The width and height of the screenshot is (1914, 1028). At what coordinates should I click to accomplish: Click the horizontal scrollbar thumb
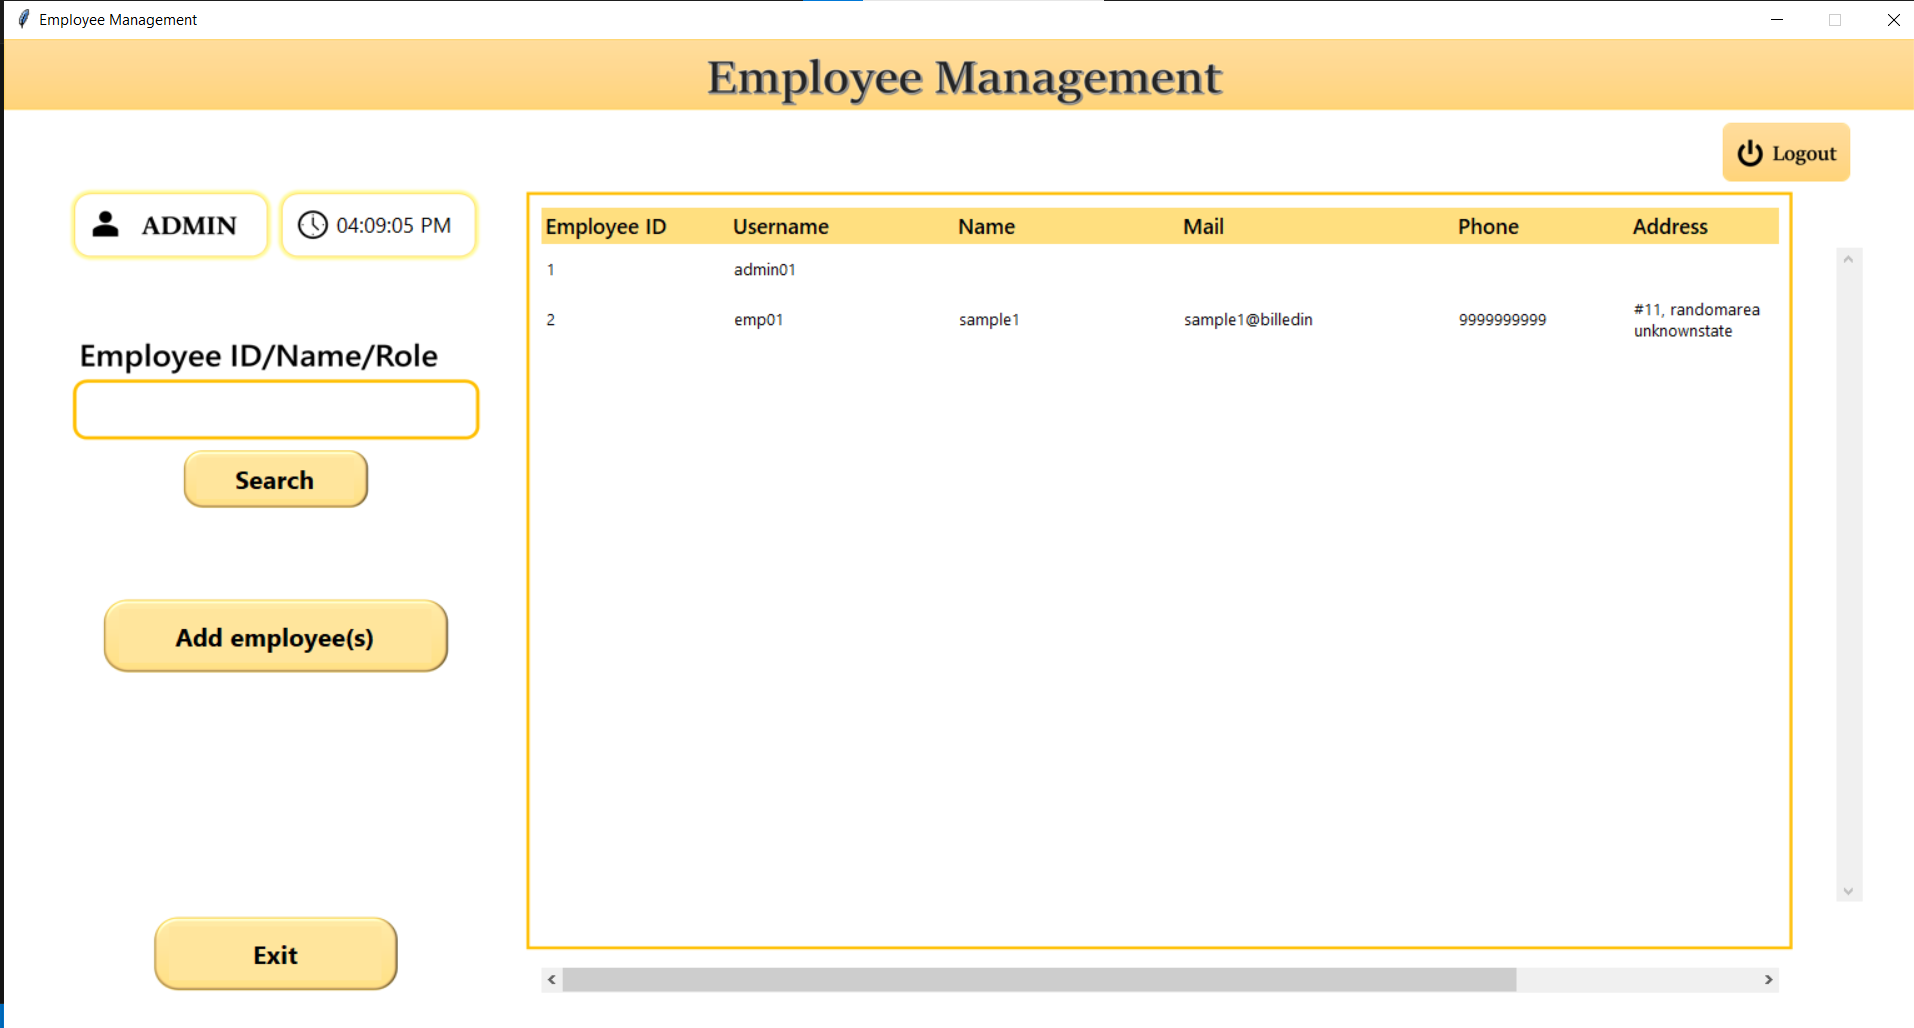pyautogui.click(x=1039, y=980)
